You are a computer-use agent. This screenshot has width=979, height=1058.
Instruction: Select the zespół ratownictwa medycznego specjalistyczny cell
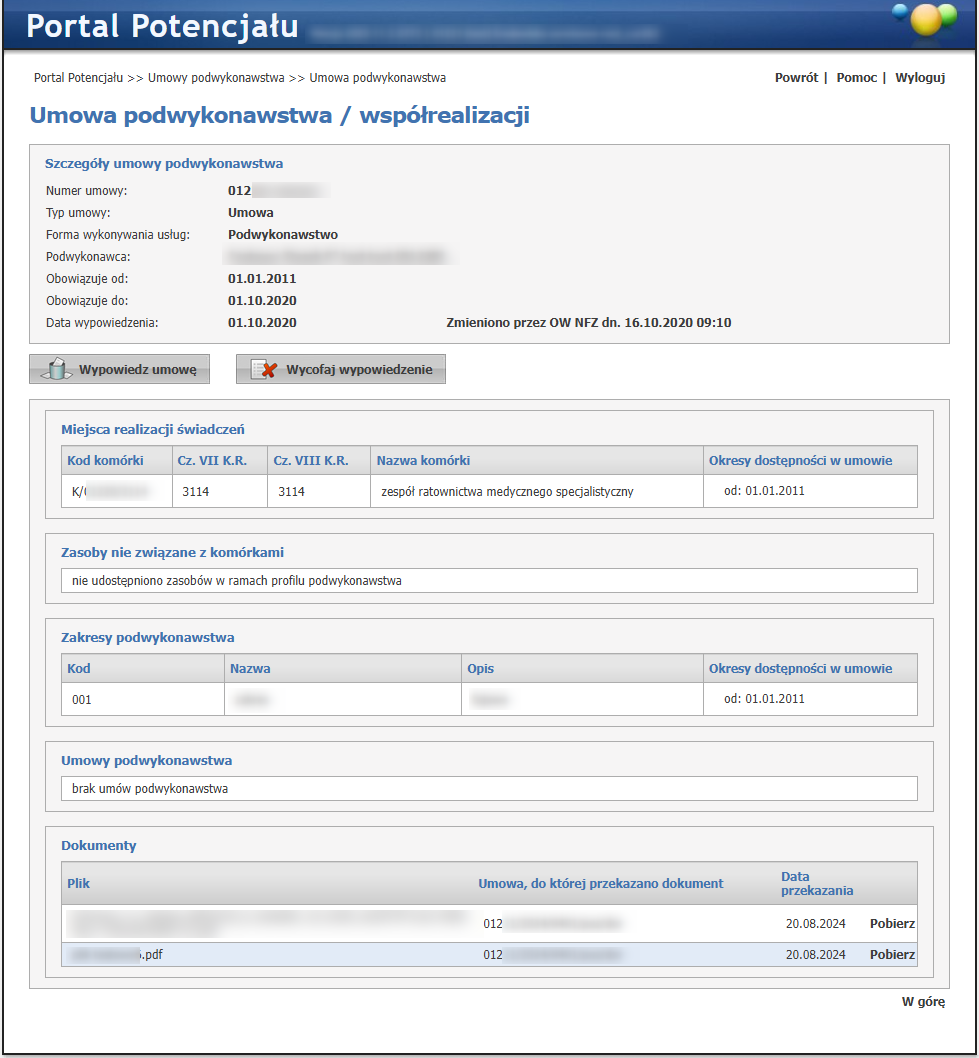tap(507, 491)
